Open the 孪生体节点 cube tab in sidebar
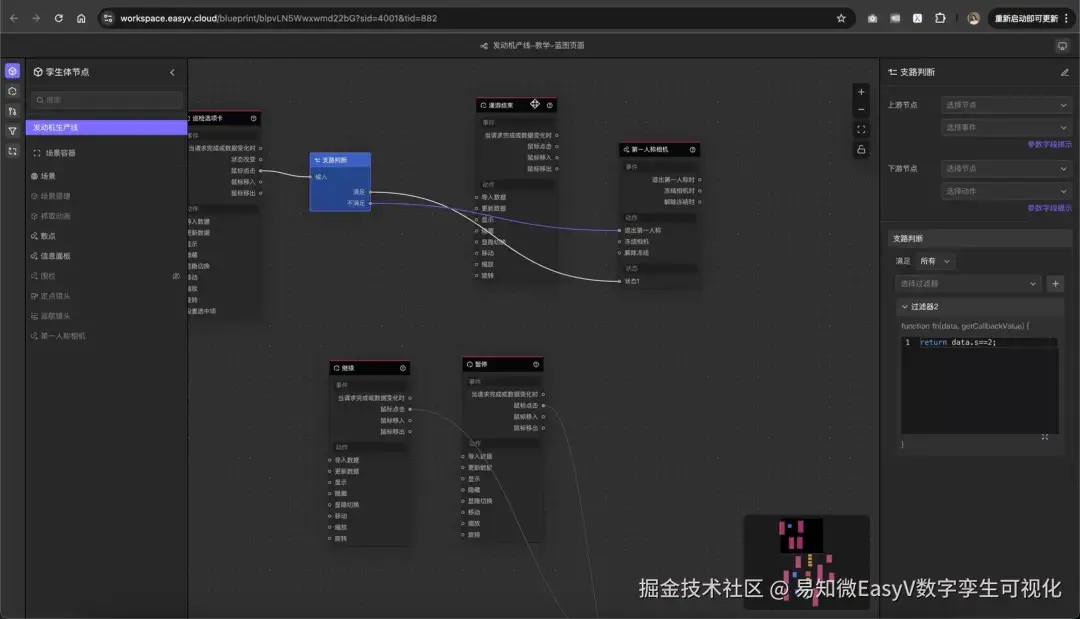Screen dimensions: 1080x619 coord(12,71)
